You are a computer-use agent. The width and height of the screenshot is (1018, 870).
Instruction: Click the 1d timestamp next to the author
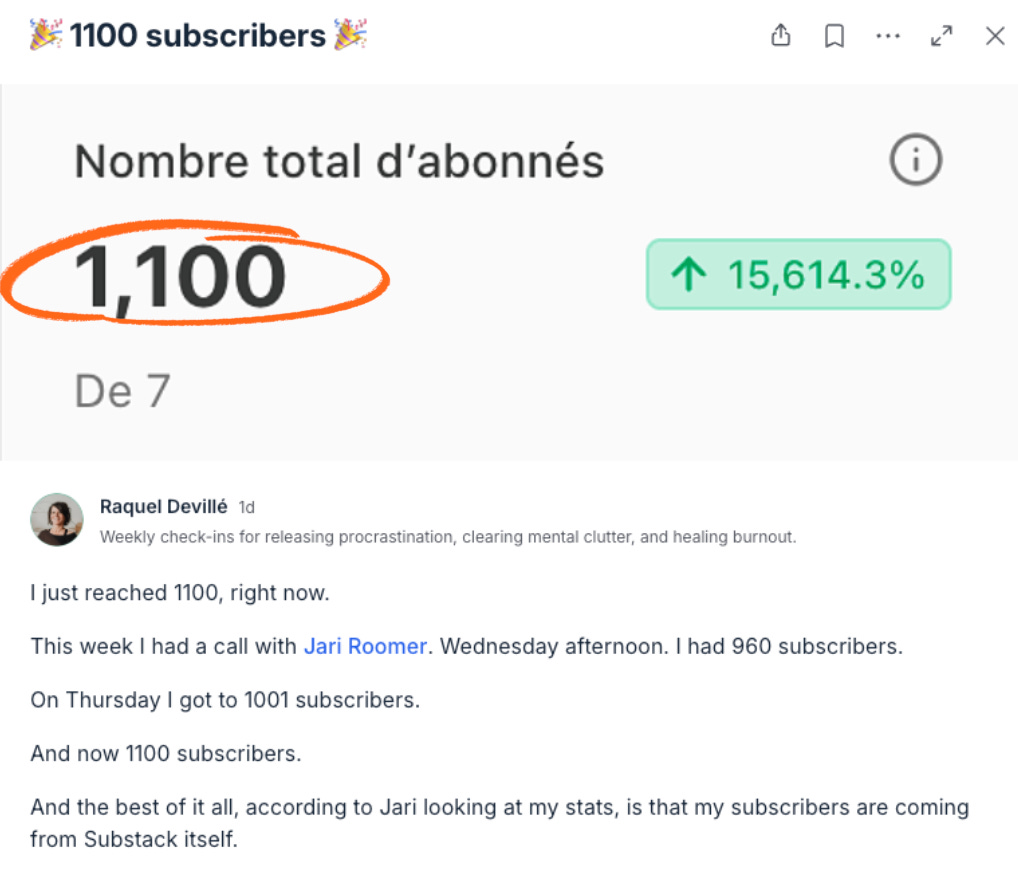click(247, 507)
